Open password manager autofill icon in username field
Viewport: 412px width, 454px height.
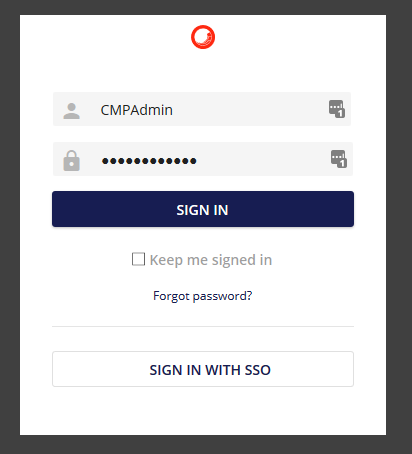(337, 109)
